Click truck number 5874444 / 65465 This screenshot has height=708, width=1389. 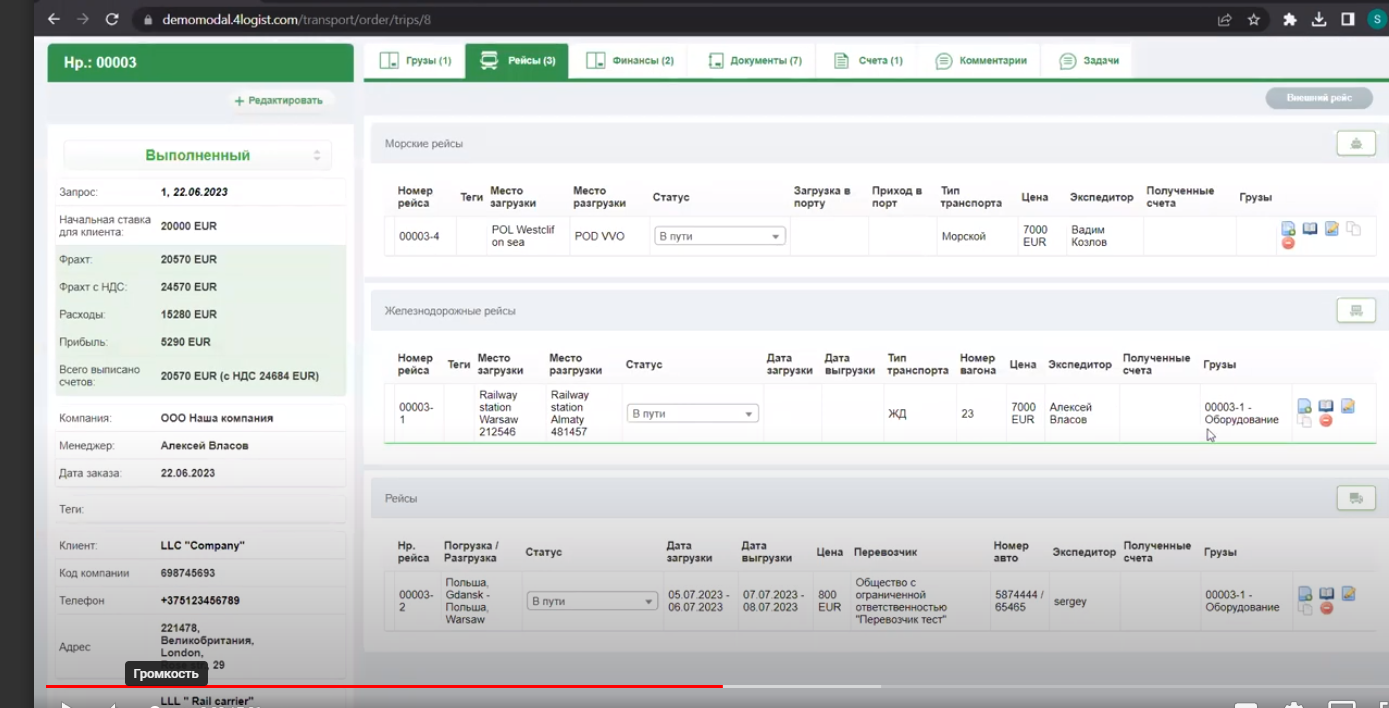pyautogui.click(x=1019, y=601)
